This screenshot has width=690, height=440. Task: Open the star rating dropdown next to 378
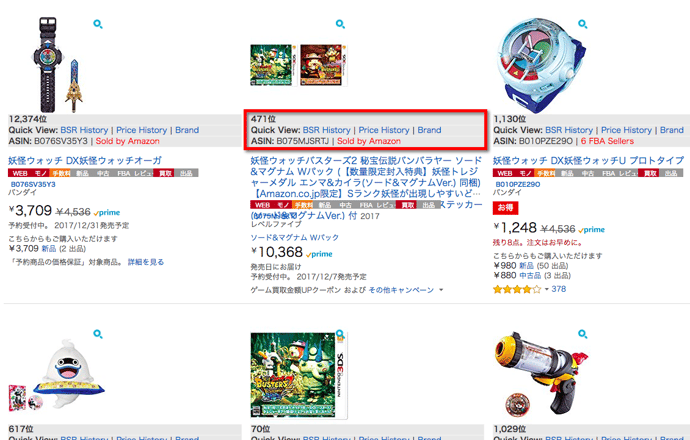click(547, 289)
